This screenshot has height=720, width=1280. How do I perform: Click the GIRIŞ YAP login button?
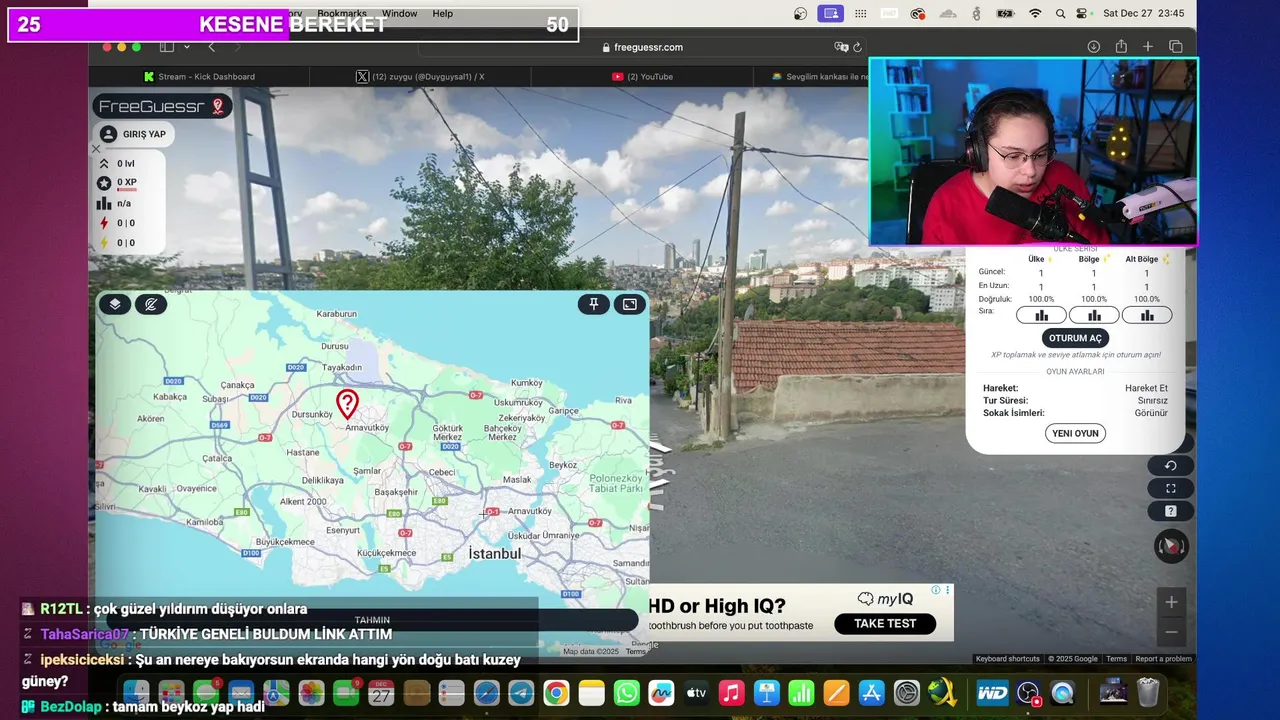(x=135, y=134)
